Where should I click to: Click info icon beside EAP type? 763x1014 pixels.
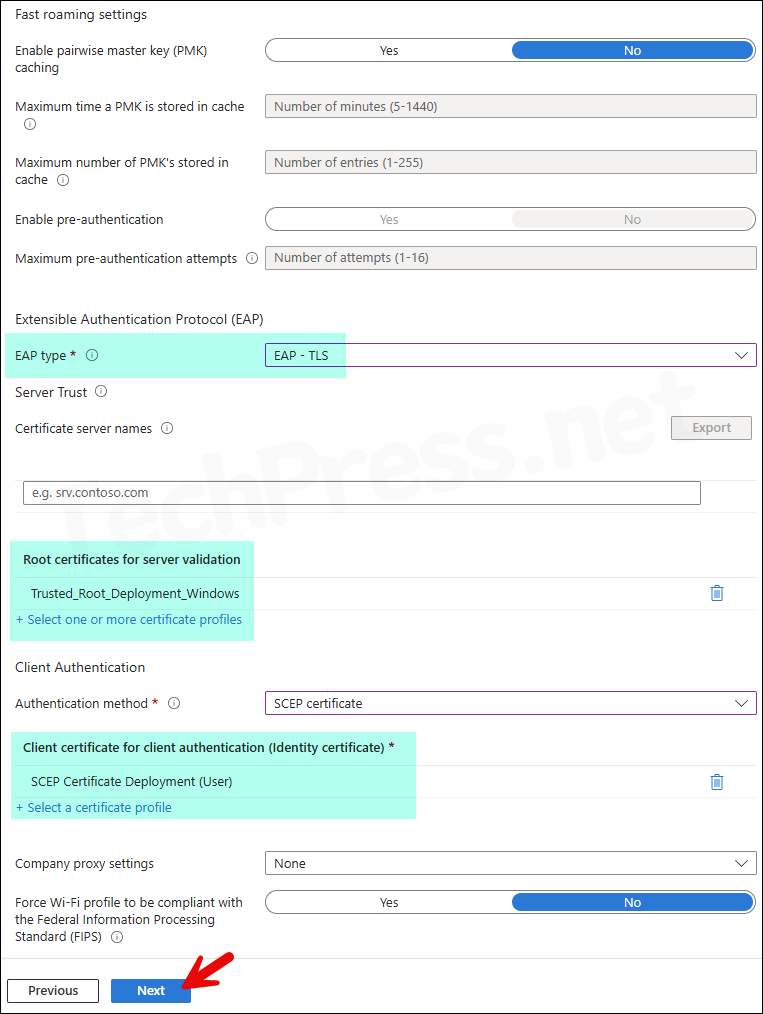click(x=92, y=355)
